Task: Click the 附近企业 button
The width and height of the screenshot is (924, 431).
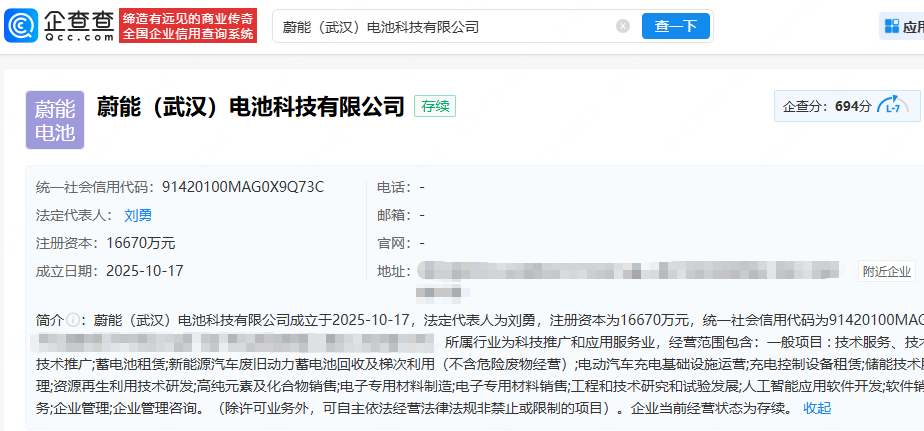Action: click(886, 271)
